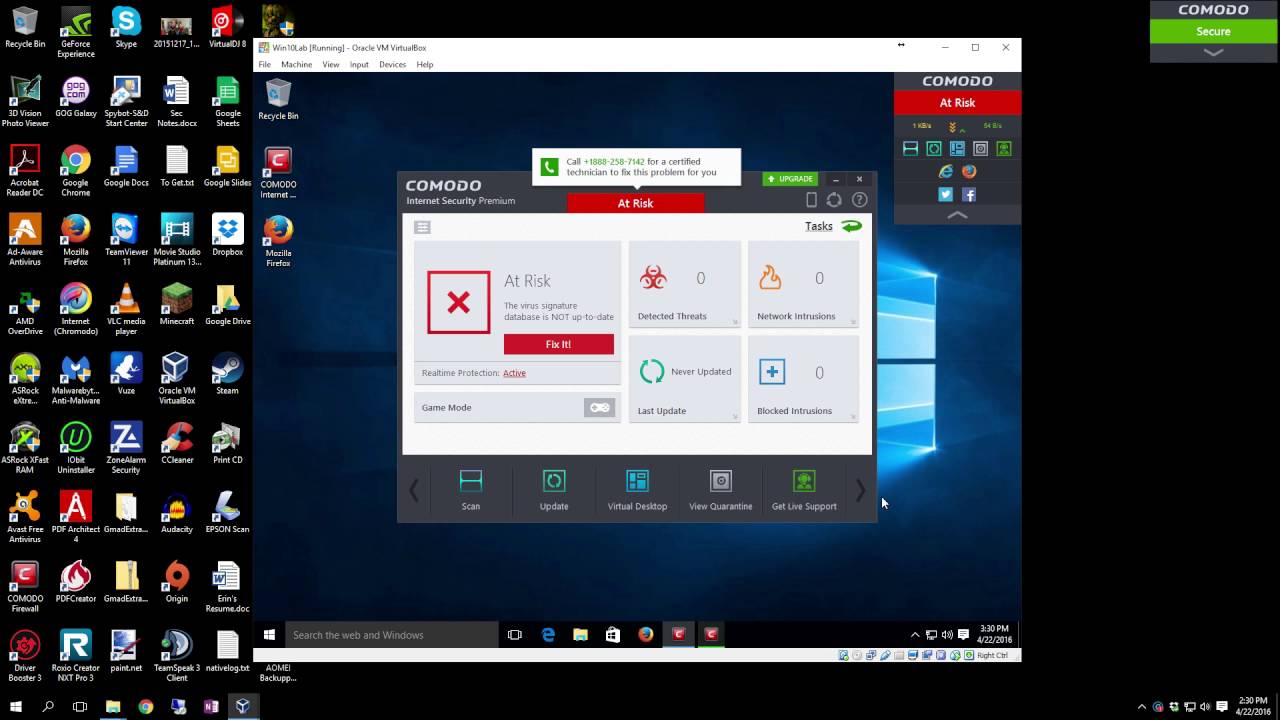Open VirtualBox Help menu
This screenshot has height=720, width=1280.
(425, 64)
